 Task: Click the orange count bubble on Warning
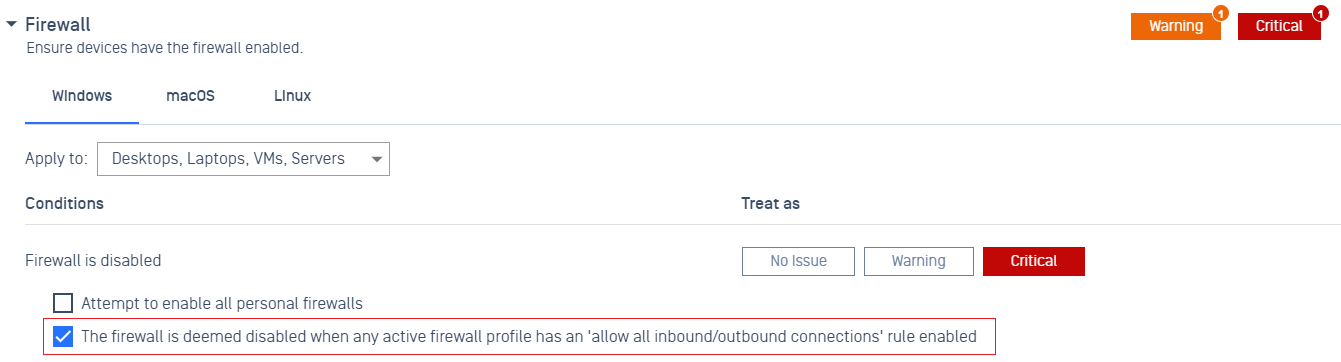pyautogui.click(x=1220, y=13)
